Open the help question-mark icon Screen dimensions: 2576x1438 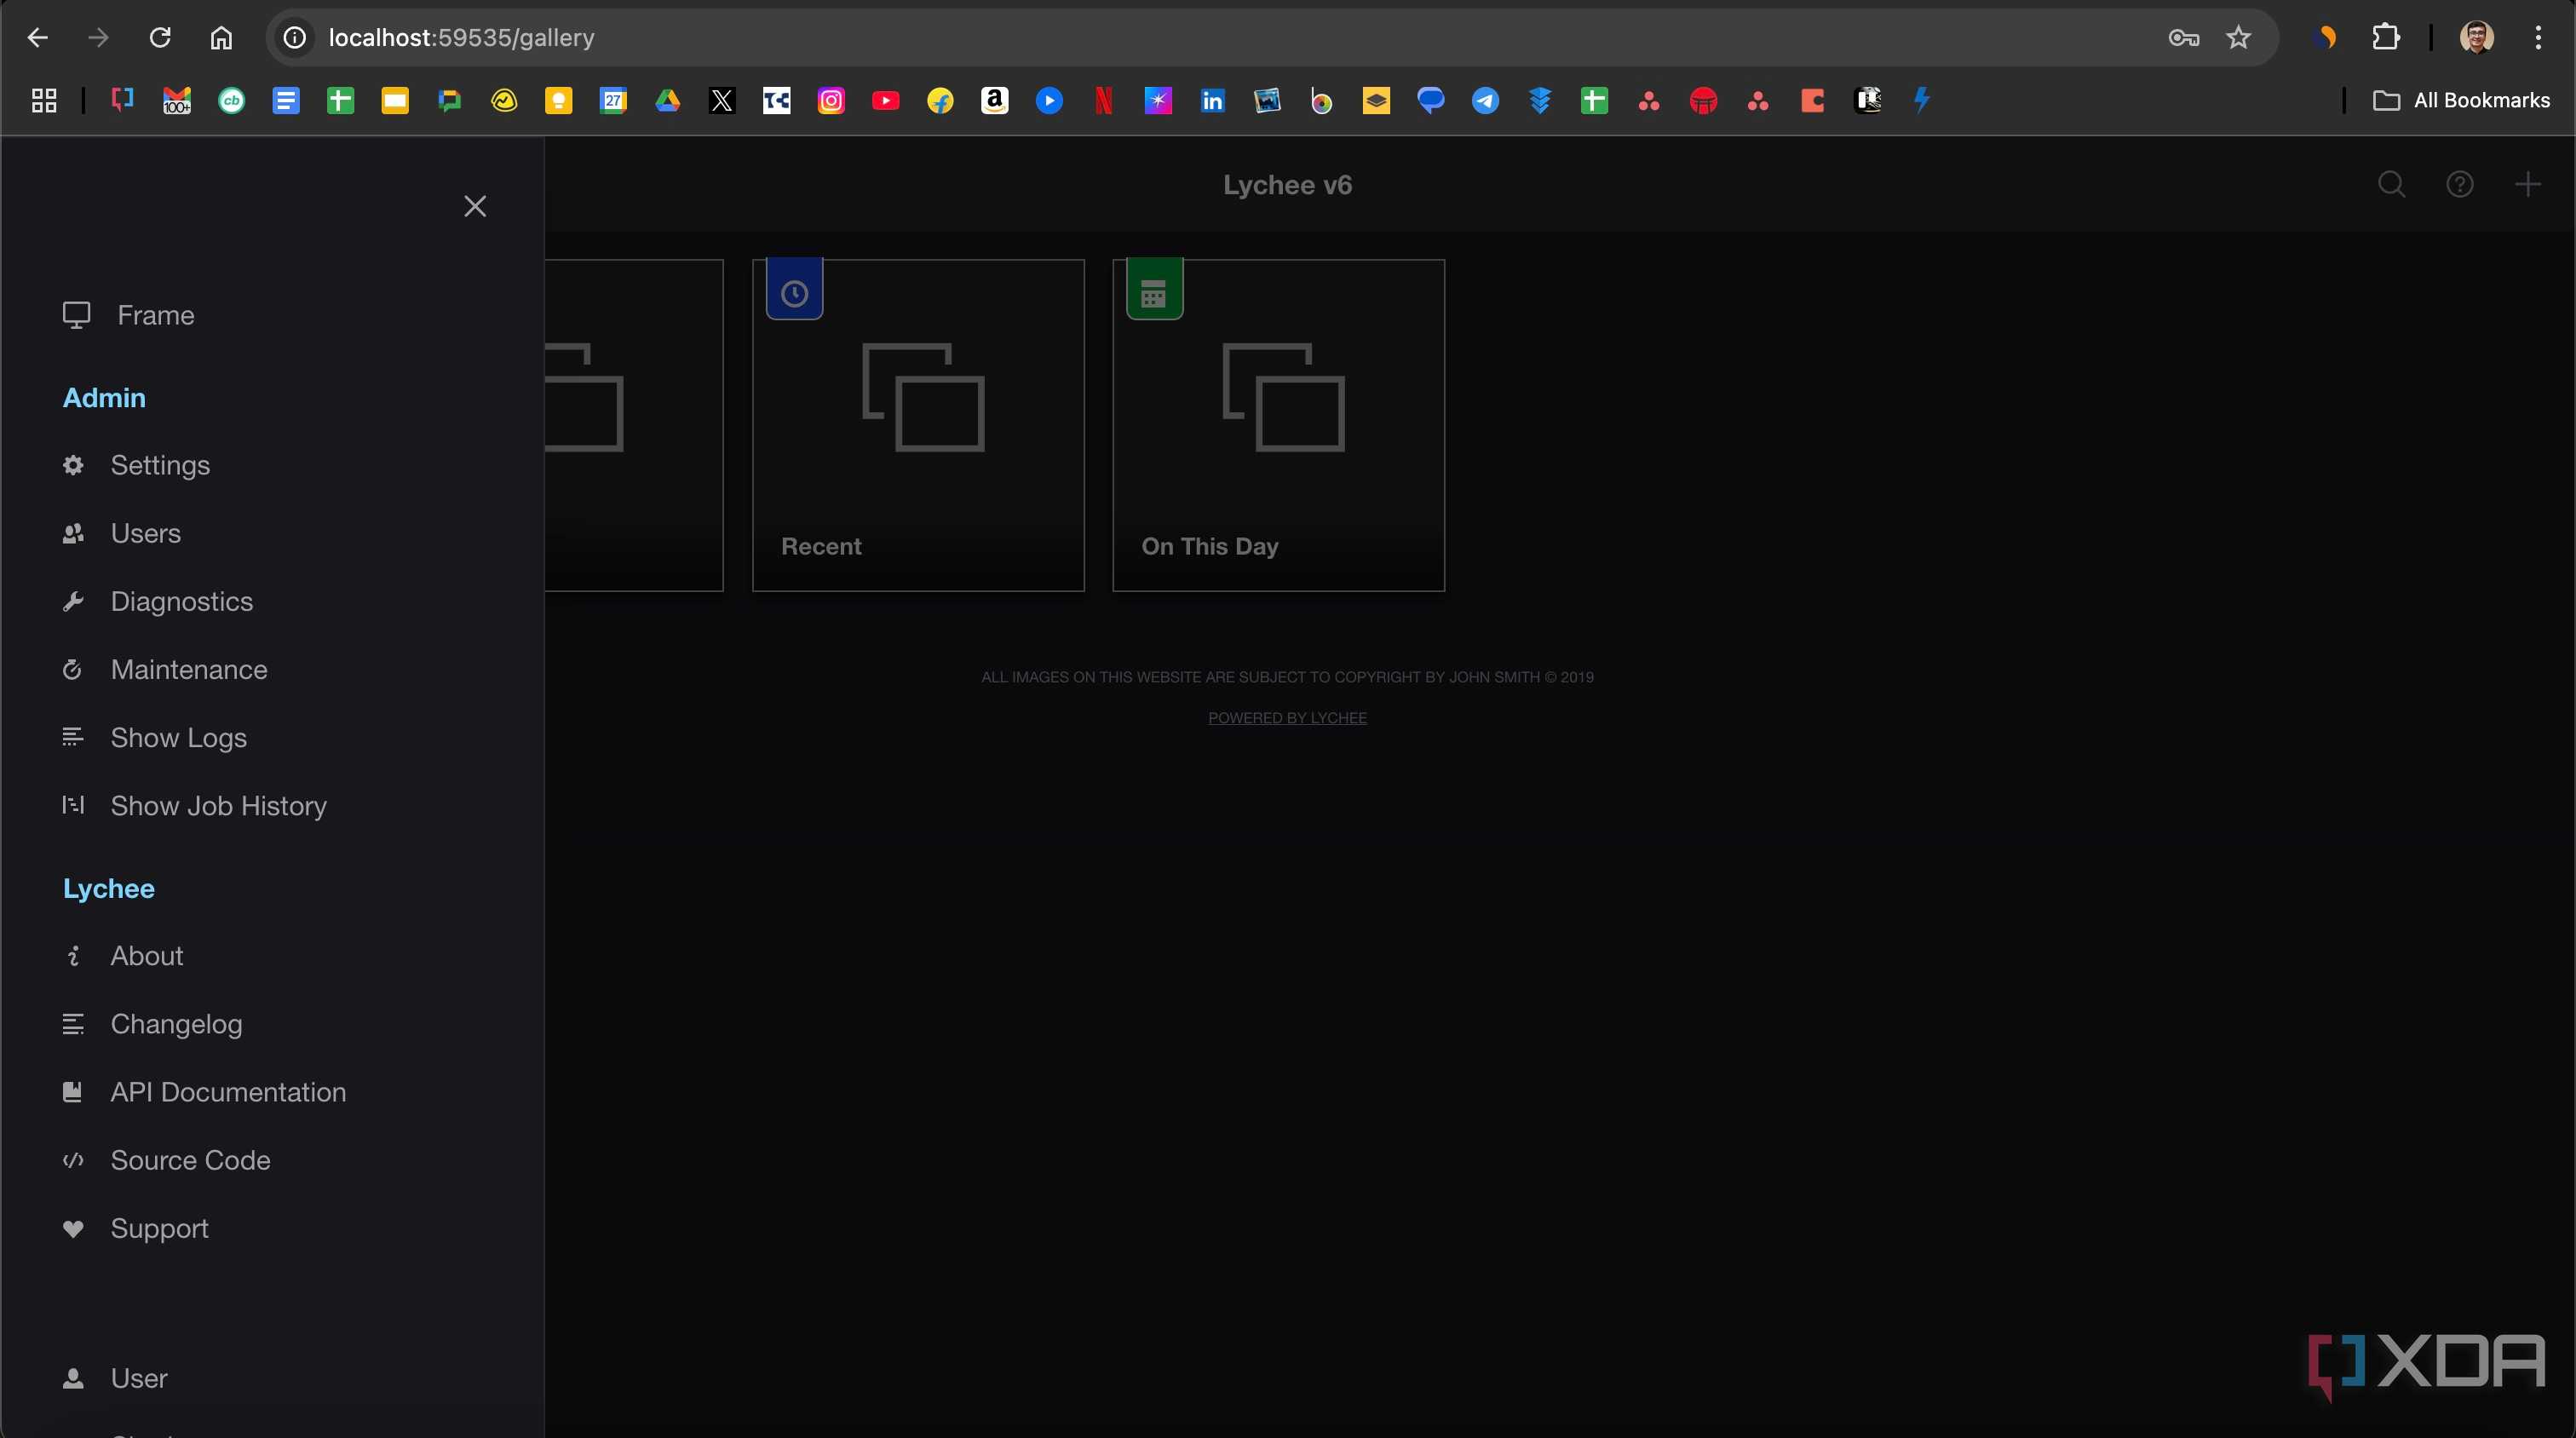click(x=2459, y=184)
